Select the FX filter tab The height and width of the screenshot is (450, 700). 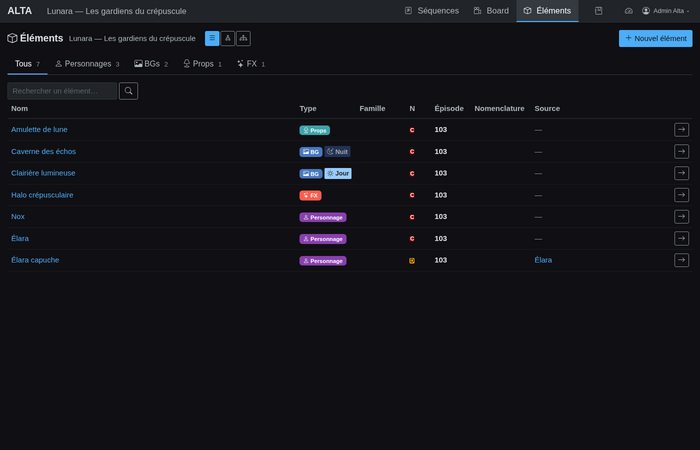tap(250, 64)
